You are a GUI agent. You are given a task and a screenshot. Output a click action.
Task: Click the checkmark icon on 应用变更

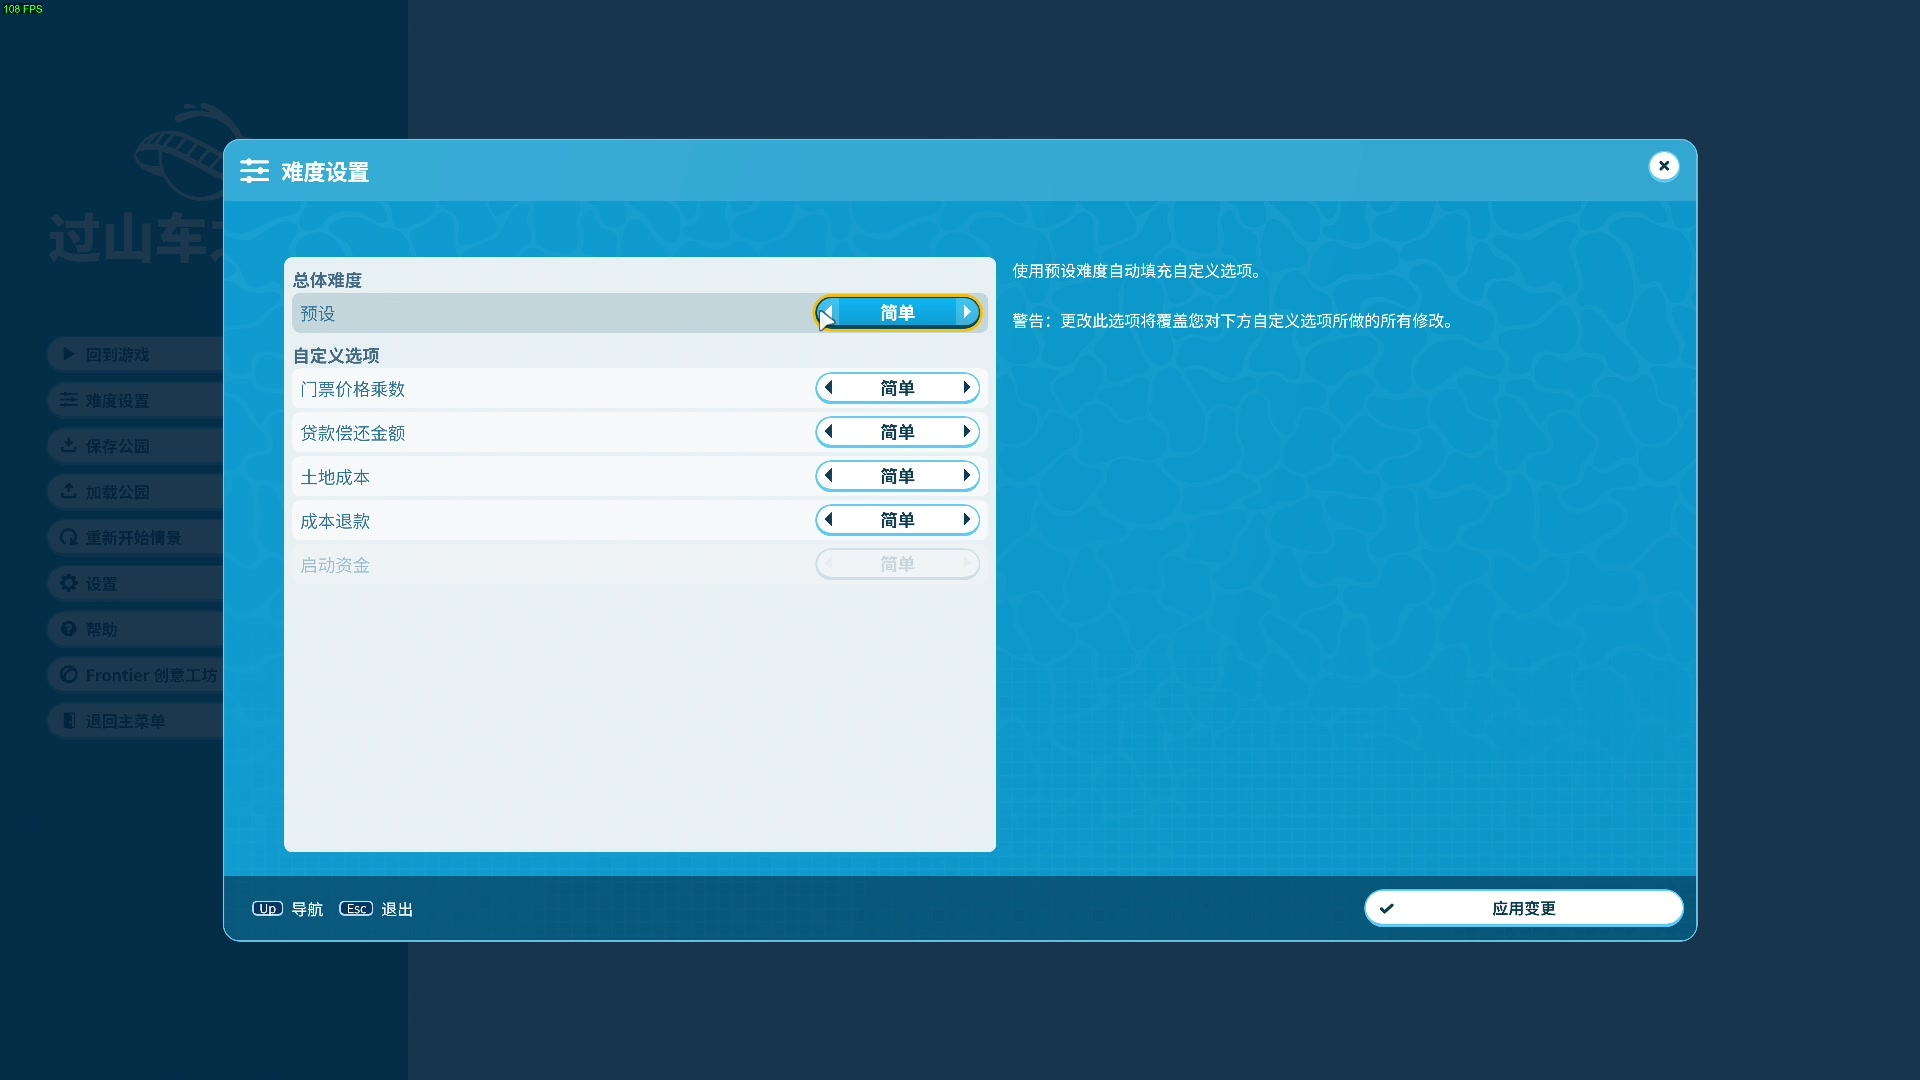coord(1387,909)
